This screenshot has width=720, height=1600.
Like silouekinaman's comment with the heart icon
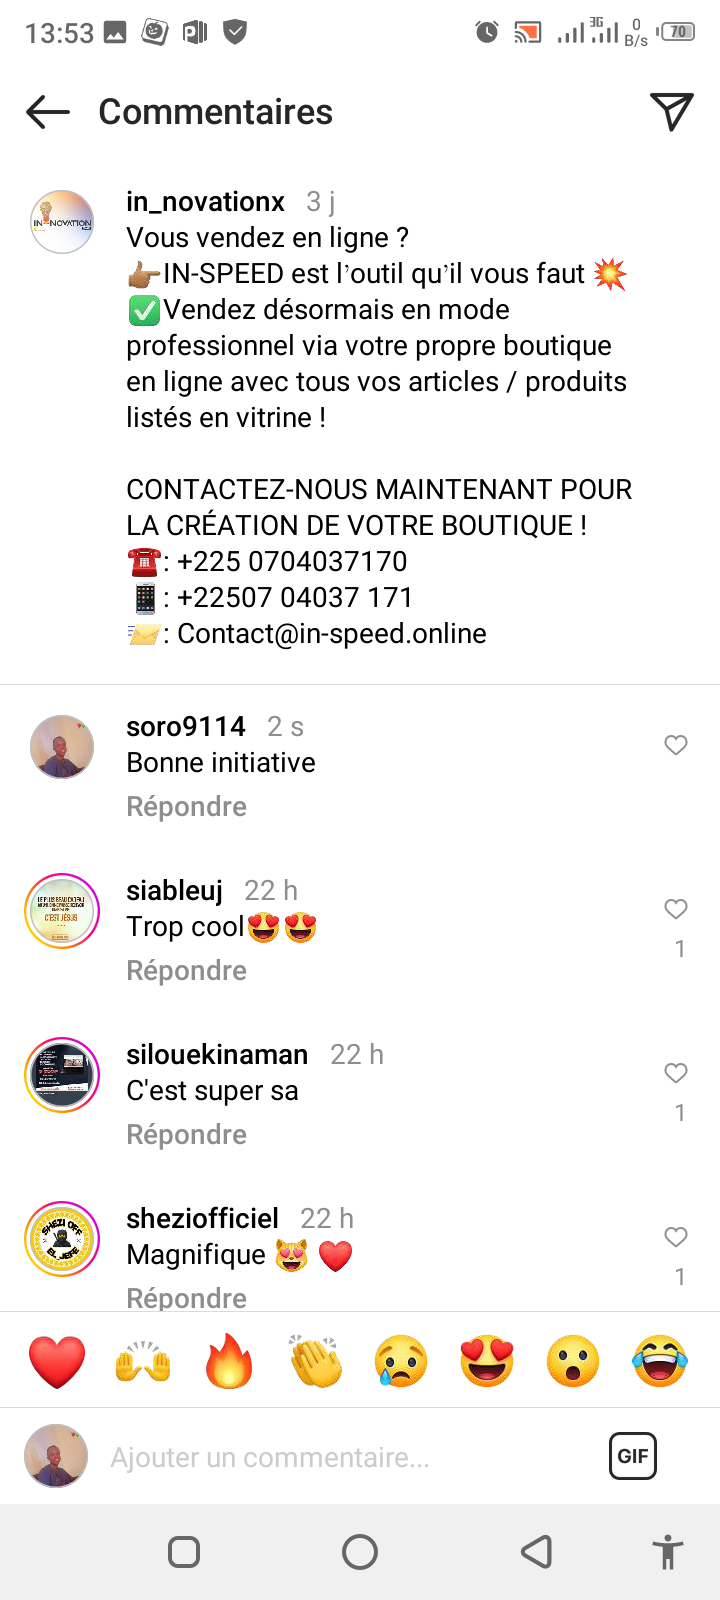tap(676, 1073)
